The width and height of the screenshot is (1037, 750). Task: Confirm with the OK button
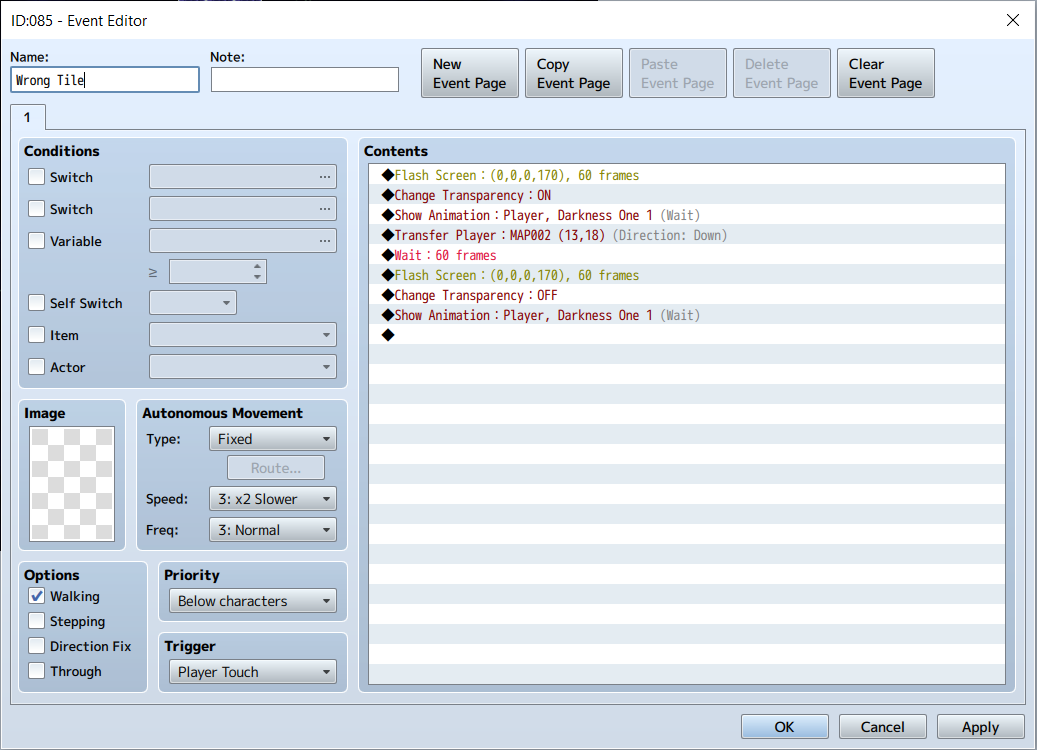[784, 727]
